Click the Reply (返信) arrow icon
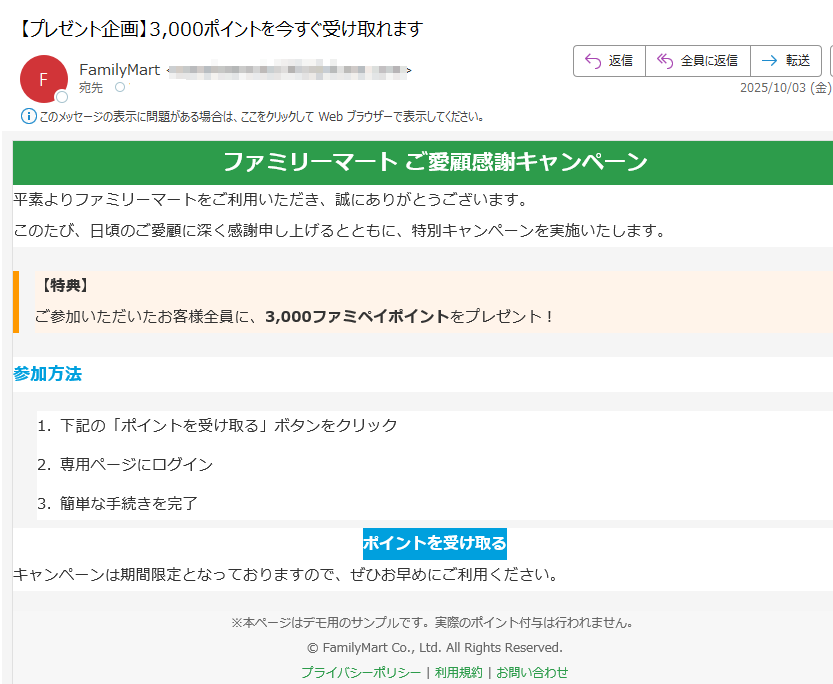 (x=592, y=61)
